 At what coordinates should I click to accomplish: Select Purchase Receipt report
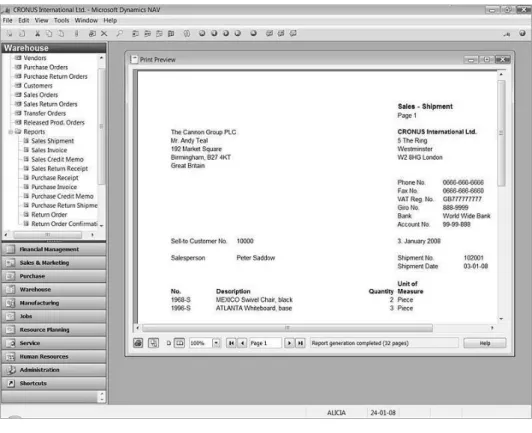click(55, 177)
